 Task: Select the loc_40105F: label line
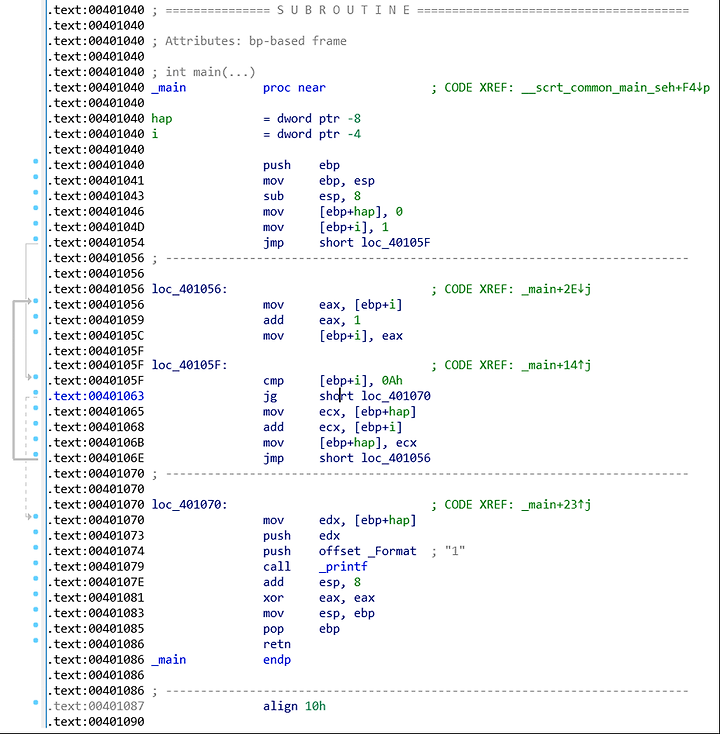[x=190, y=365]
